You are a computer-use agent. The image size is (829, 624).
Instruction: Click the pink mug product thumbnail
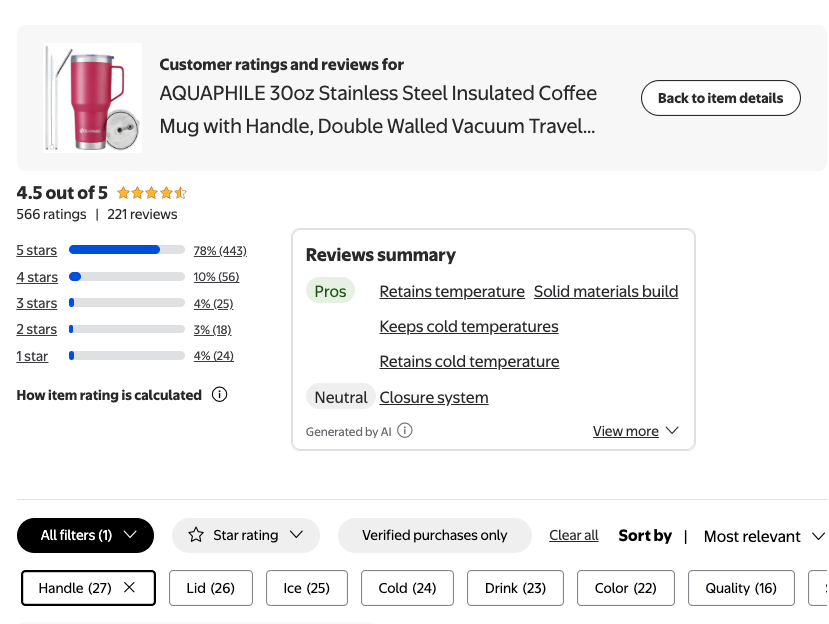click(93, 98)
